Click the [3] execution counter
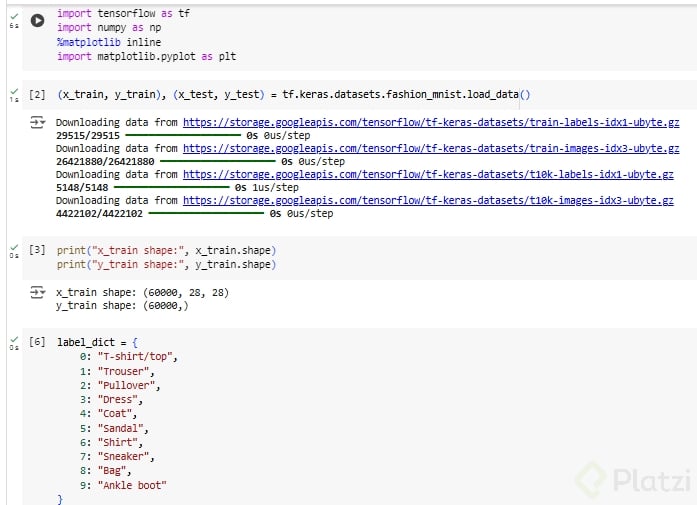Screen dimensions: 697x505 (x=38, y=250)
